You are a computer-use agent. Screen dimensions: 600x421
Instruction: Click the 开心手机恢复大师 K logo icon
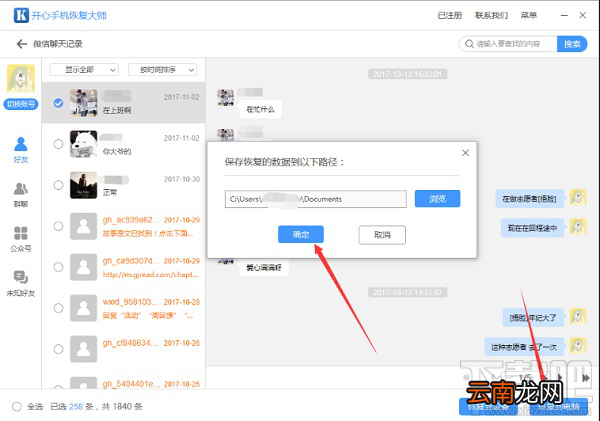[21, 15]
